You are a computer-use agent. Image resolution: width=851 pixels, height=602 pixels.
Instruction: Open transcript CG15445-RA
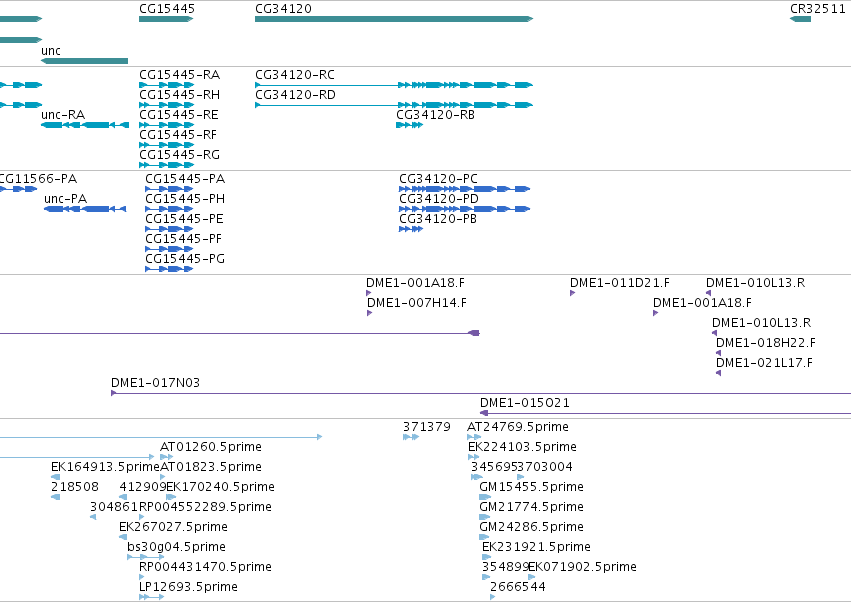(179, 75)
